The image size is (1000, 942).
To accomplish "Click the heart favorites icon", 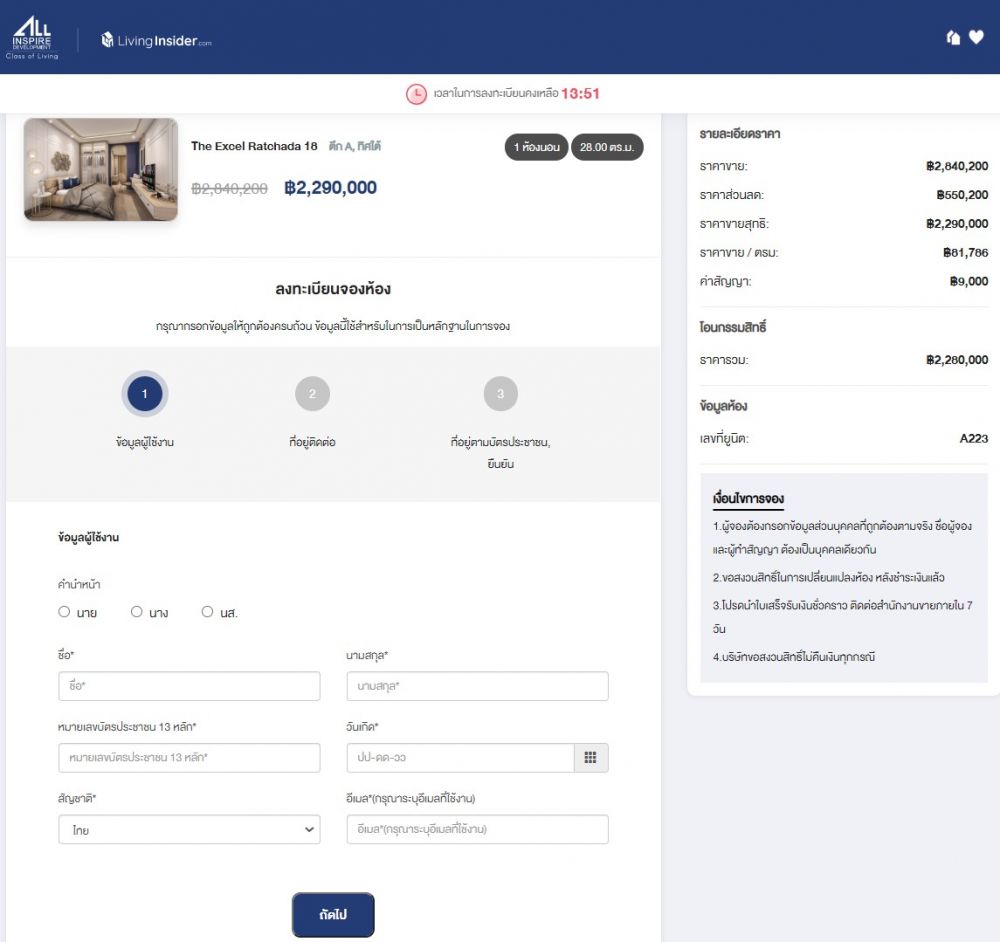I will point(976,38).
